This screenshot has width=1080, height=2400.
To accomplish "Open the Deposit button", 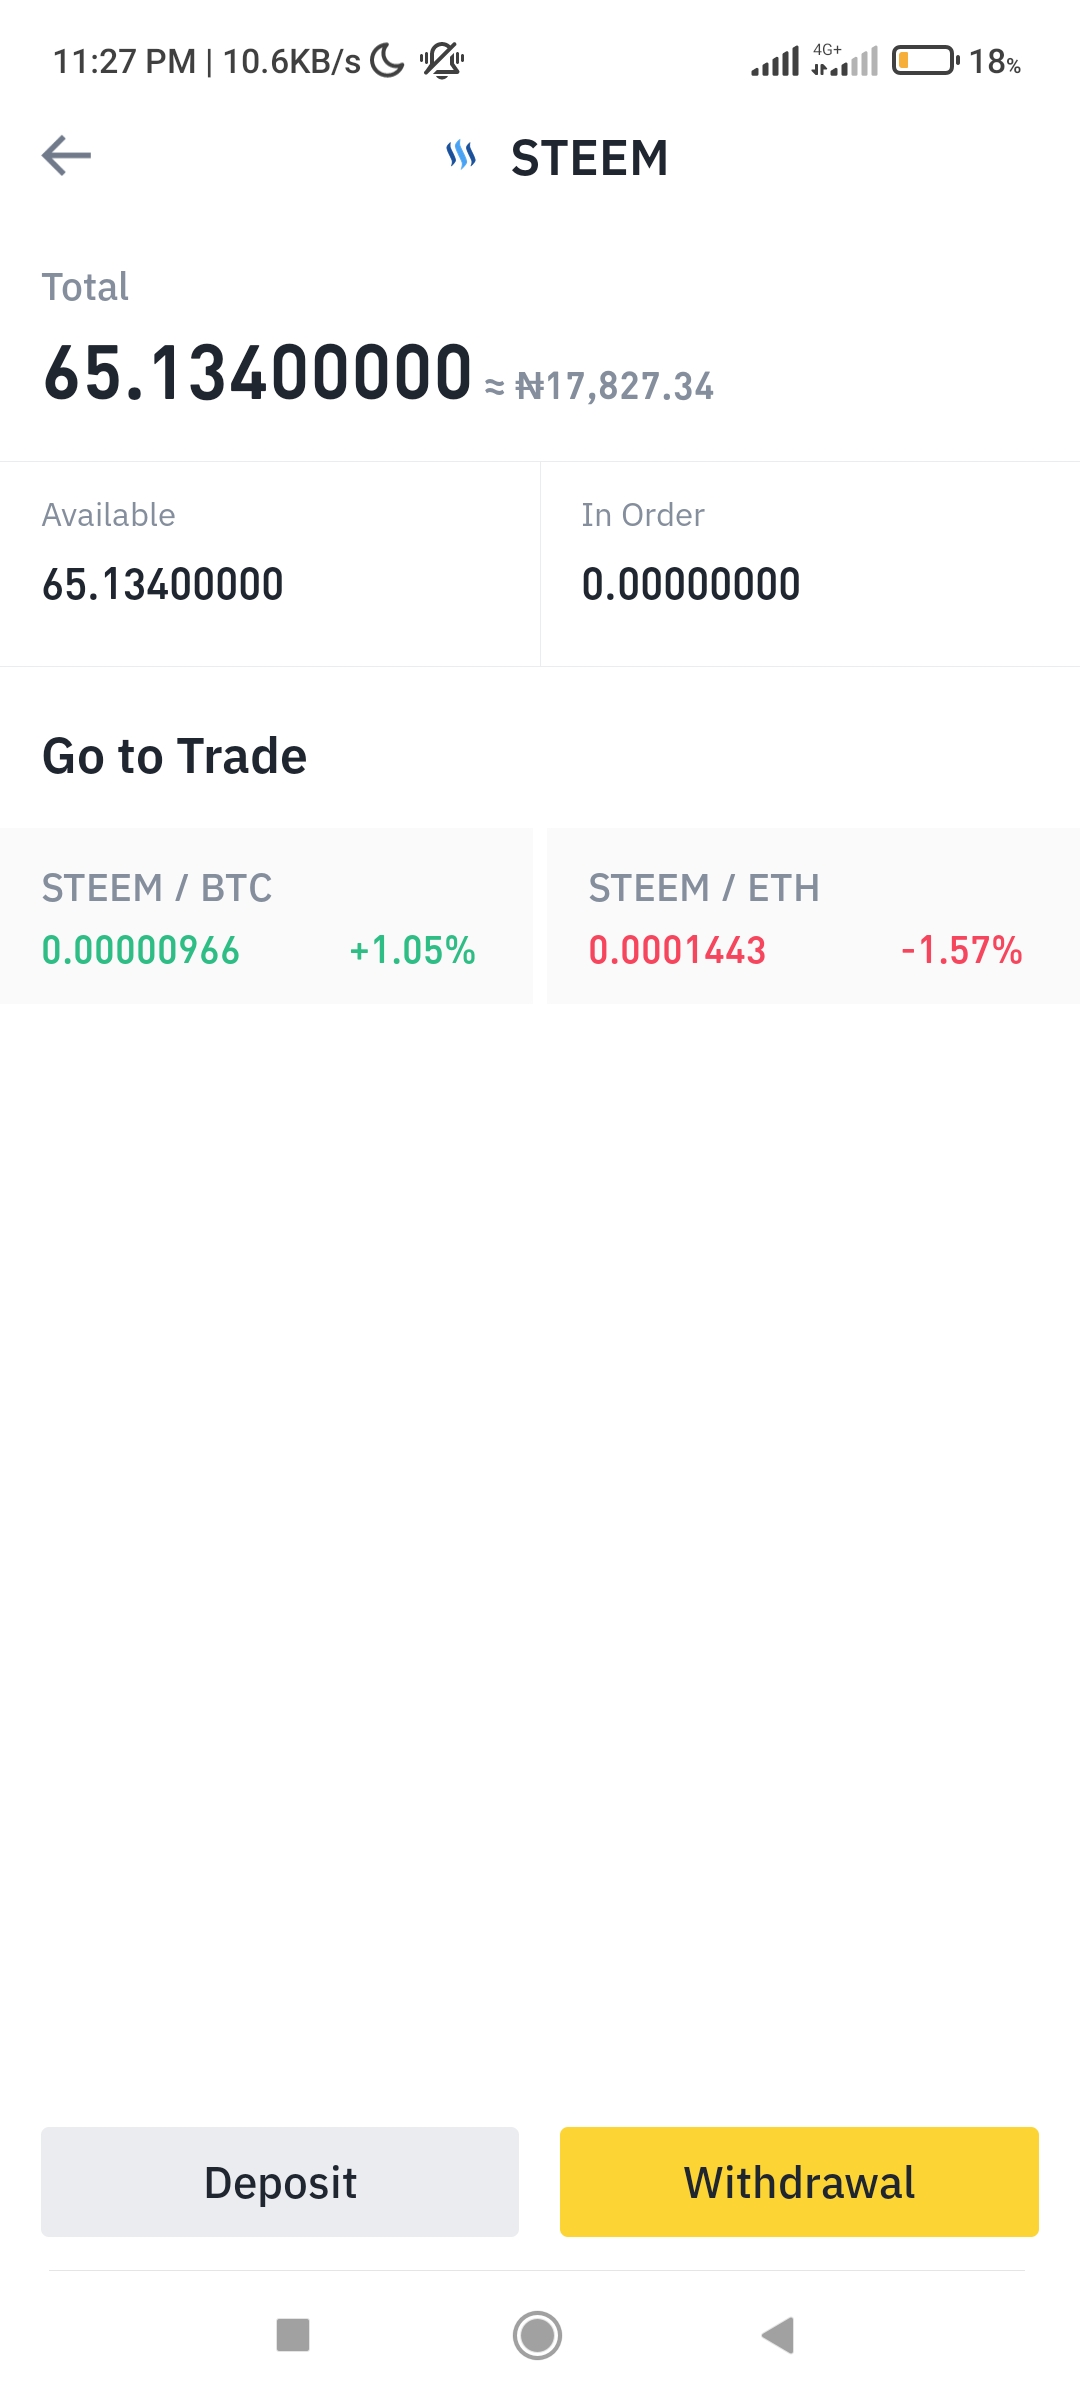I will pos(280,2182).
